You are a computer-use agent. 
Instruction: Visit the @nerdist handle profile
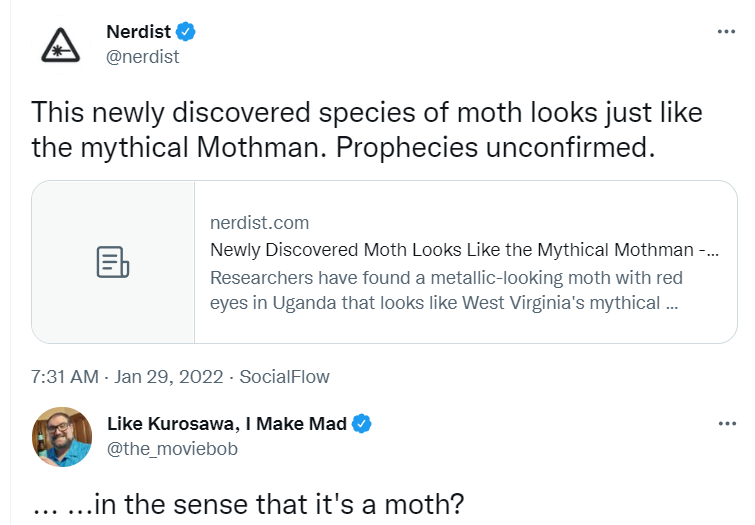click(143, 57)
